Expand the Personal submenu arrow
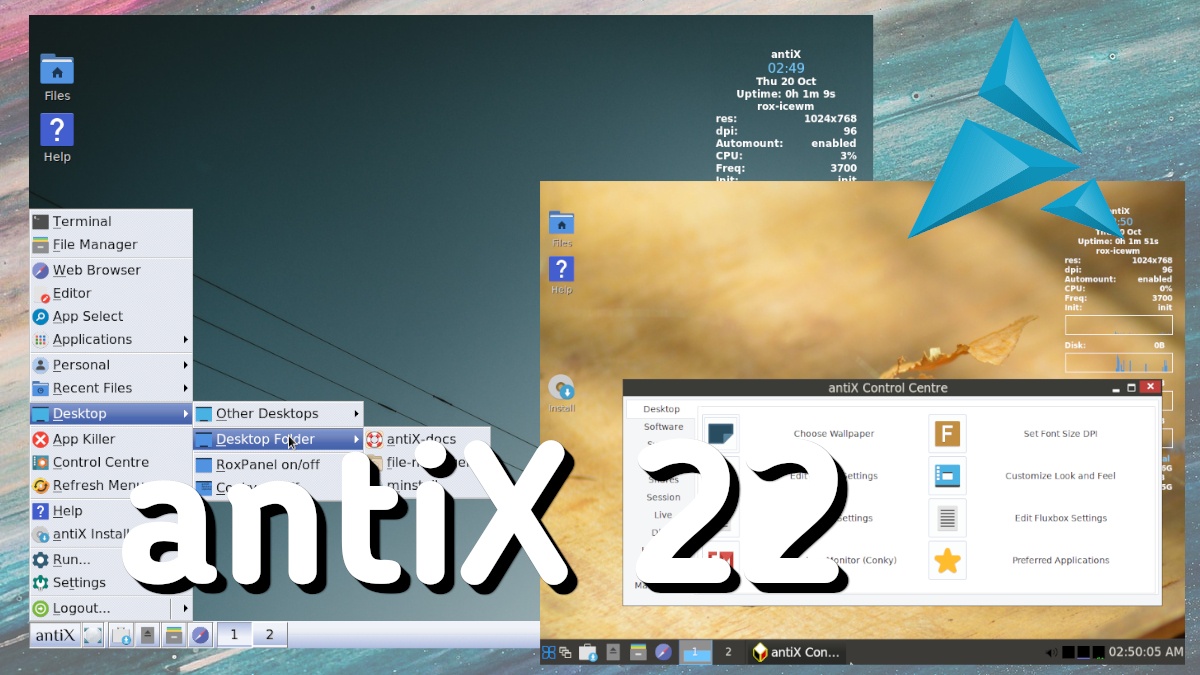 coord(186,365)
